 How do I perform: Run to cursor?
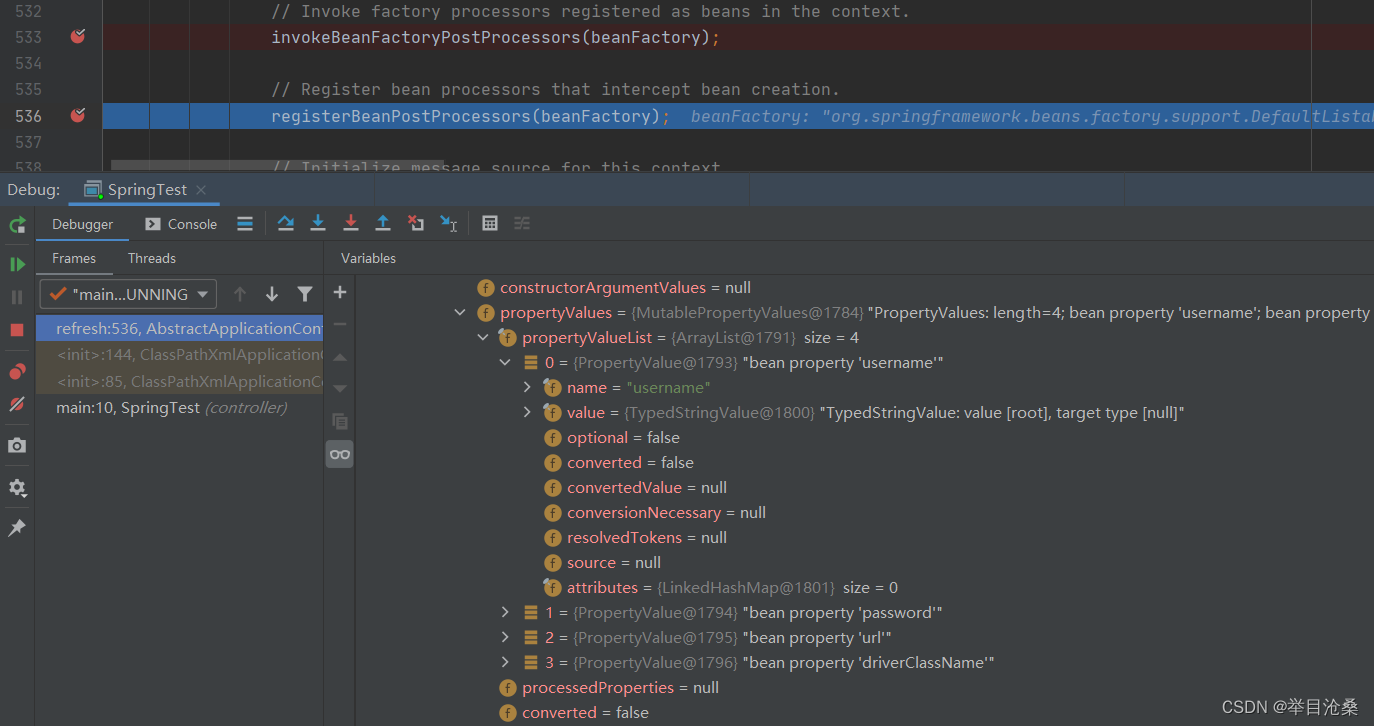(x=449, y=224)
